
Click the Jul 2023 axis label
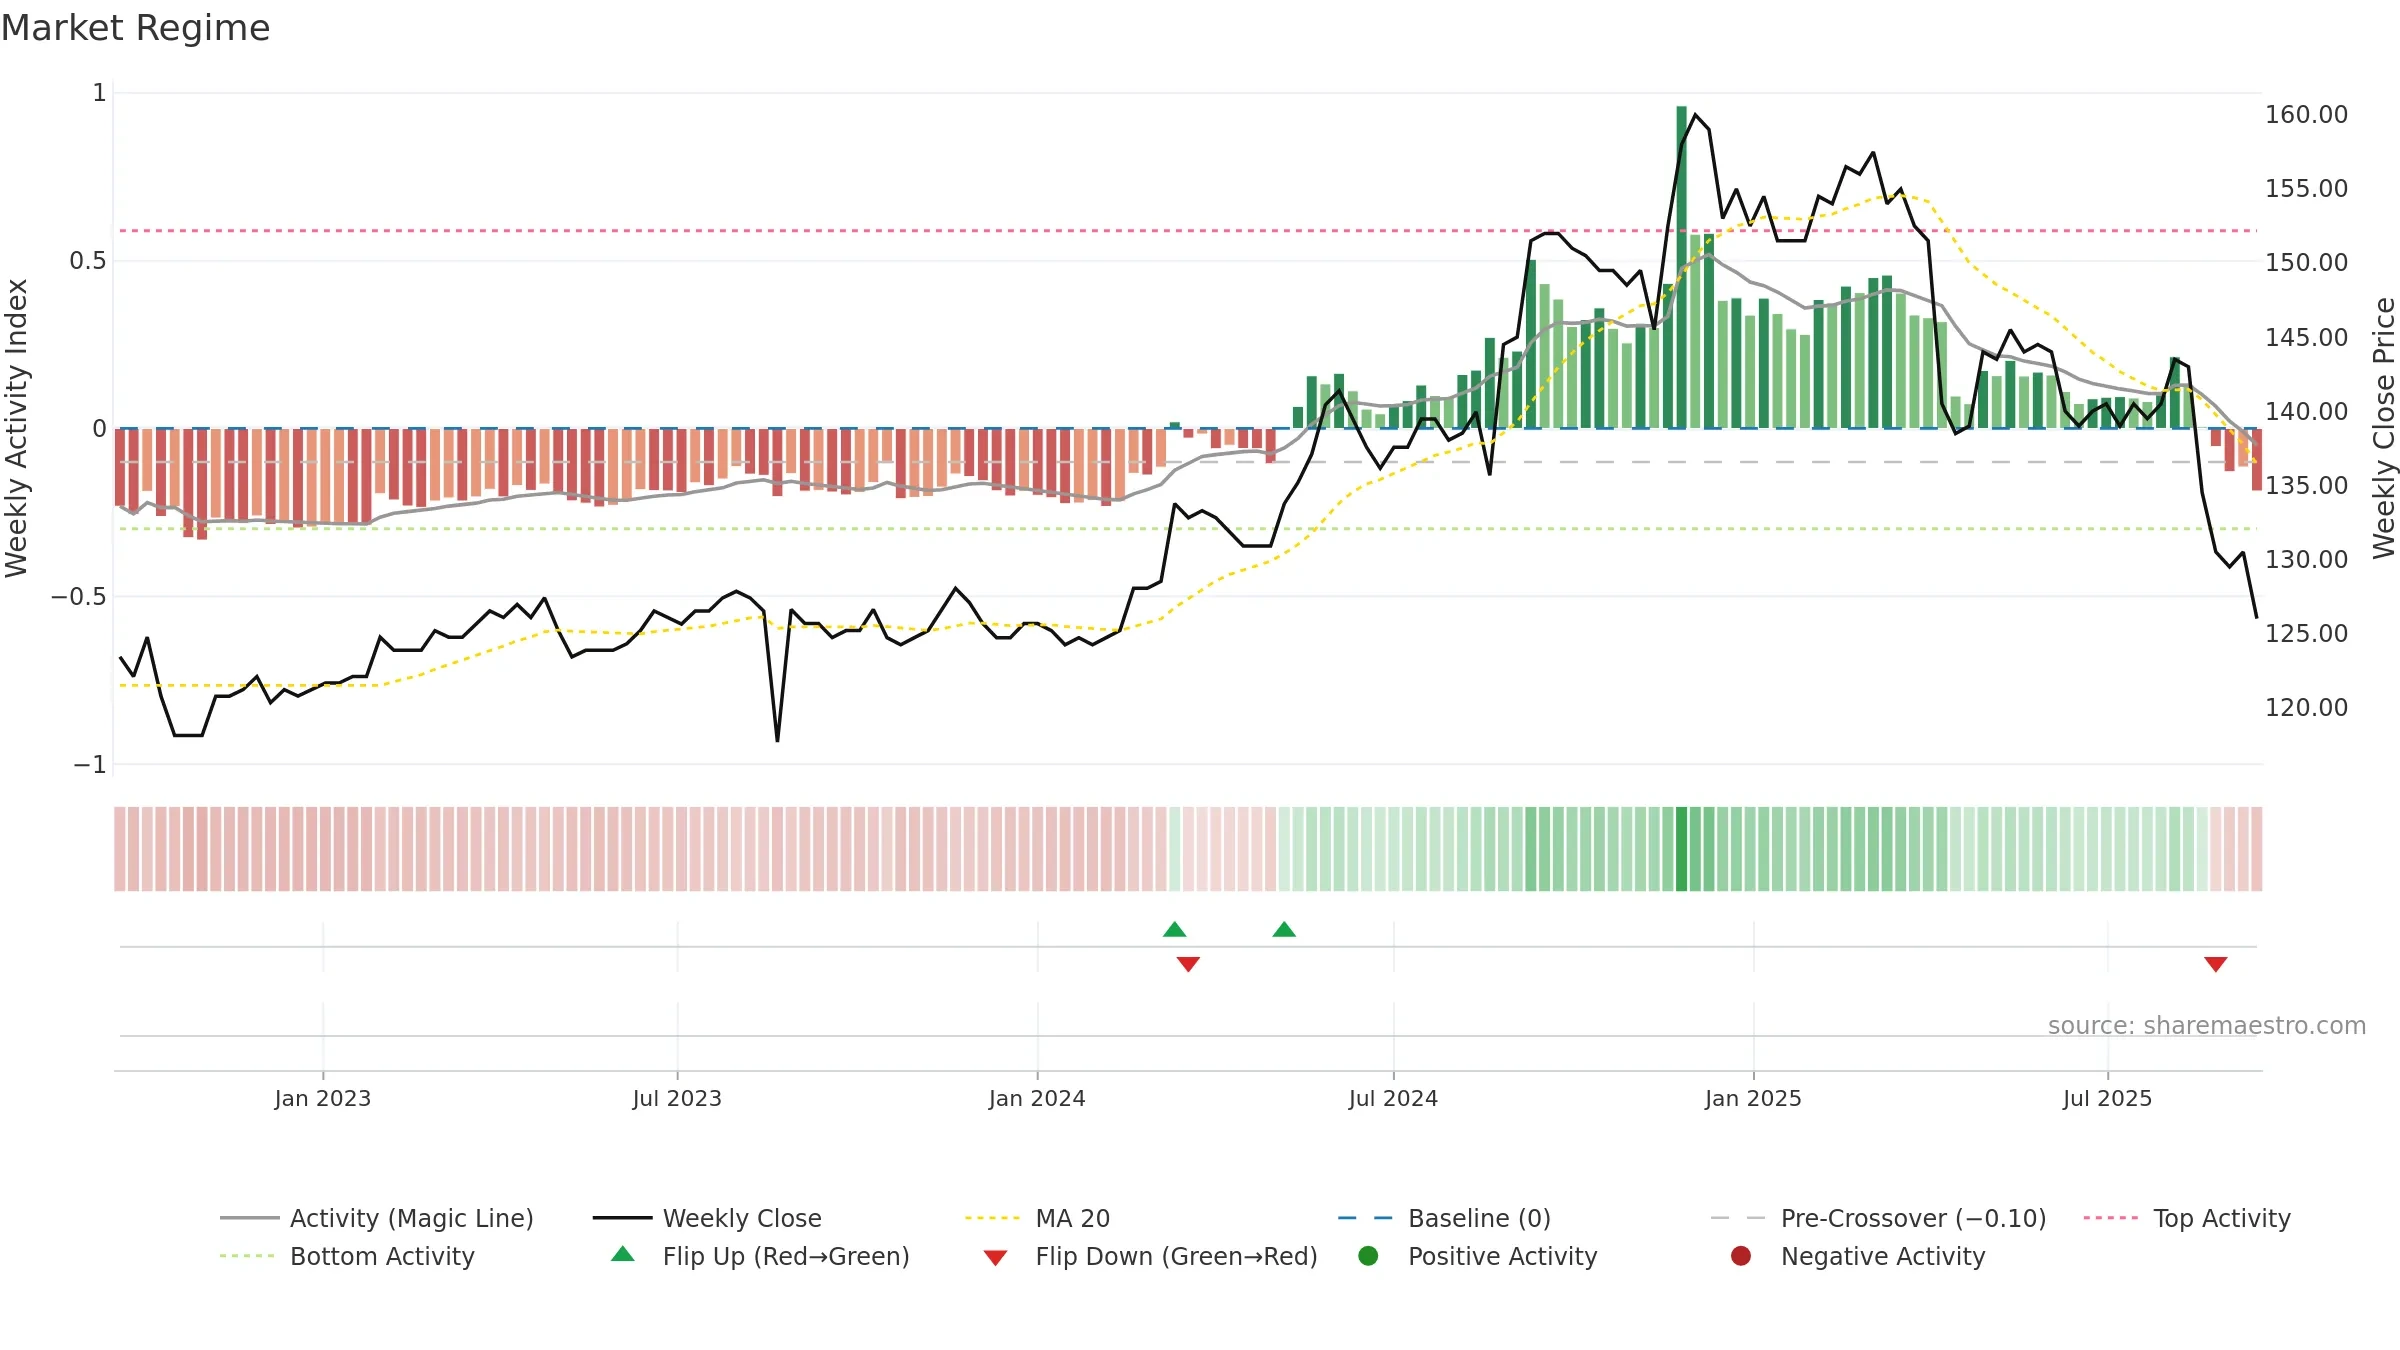point(677,1099)
